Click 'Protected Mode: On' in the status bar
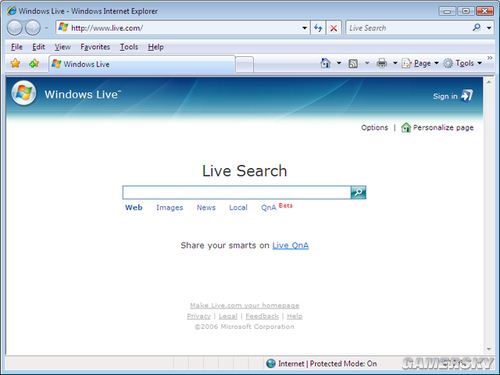This screenshot has width=500, height=375. pos(343,364)
